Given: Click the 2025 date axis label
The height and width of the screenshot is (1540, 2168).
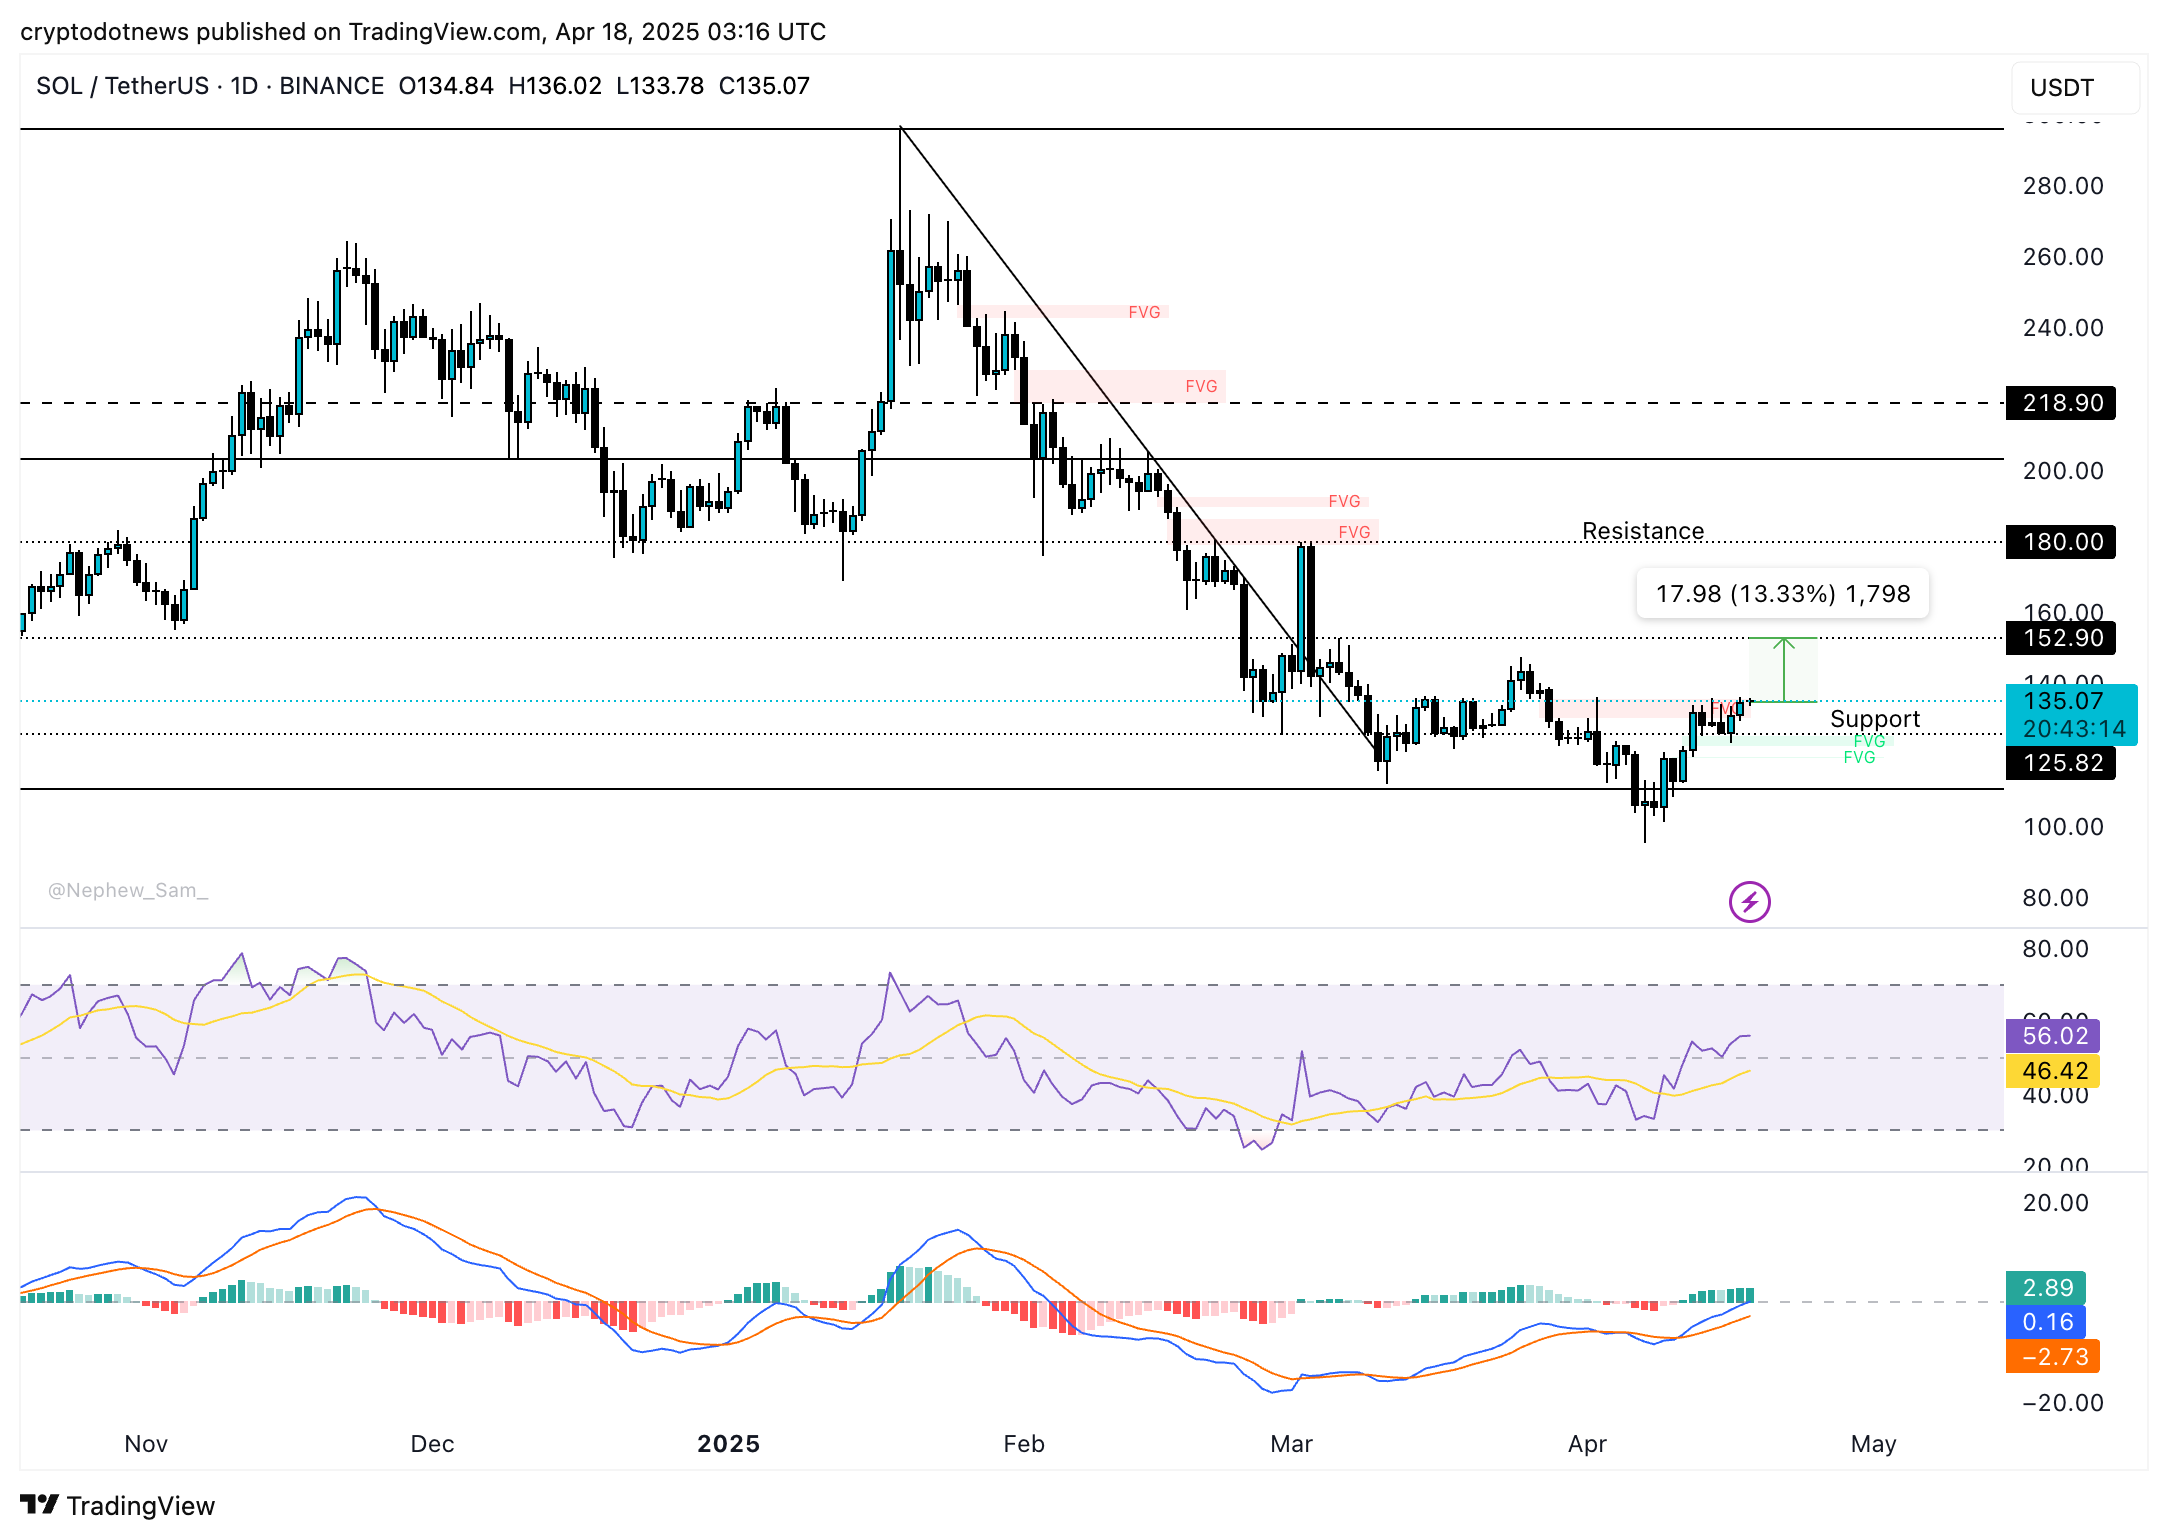Looking at the screenshot, I should [728, 1444].
